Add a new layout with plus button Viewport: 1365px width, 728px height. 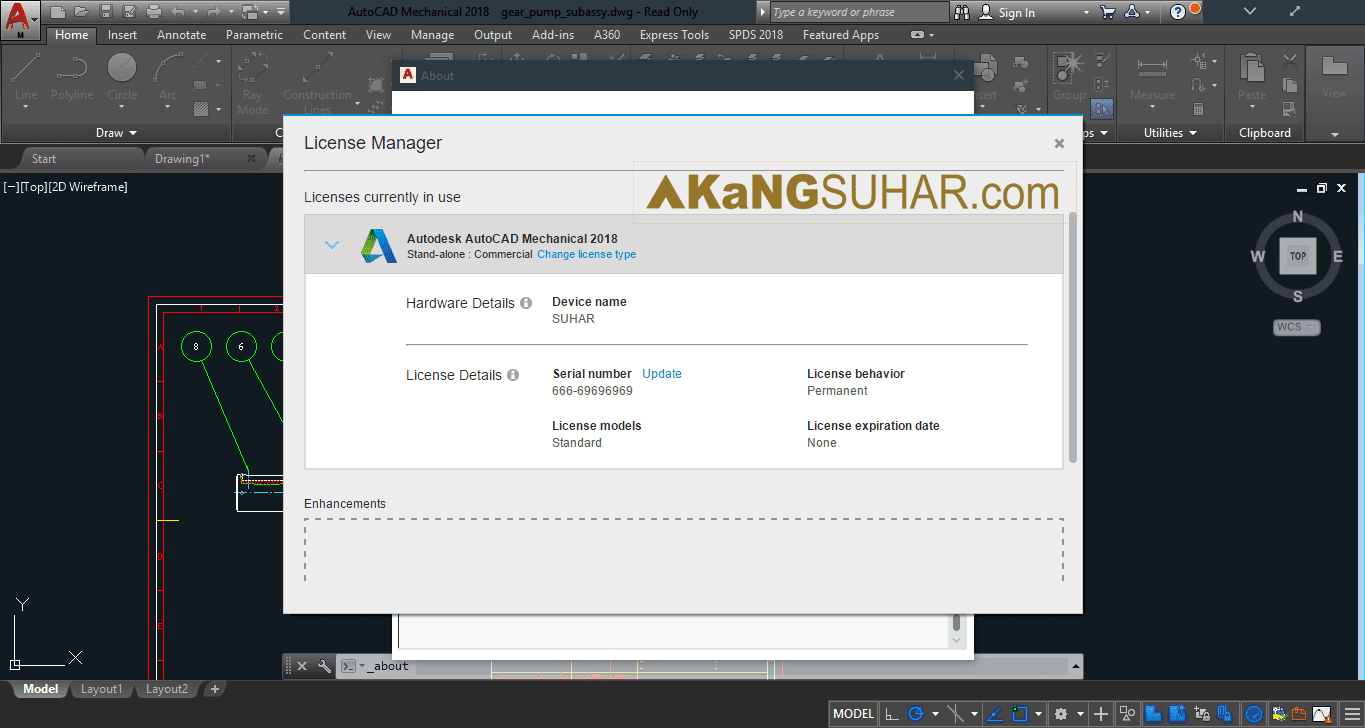pos(215,689)
